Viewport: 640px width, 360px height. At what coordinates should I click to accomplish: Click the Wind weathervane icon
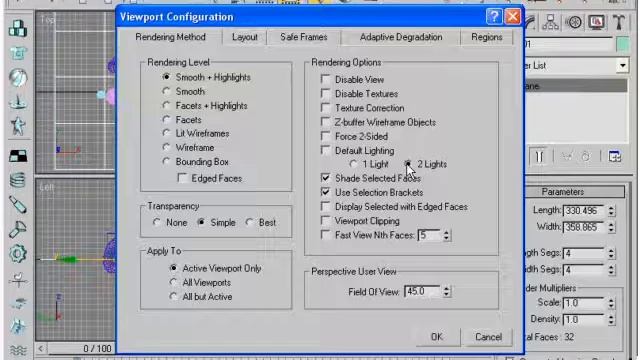[x=18, y=279]
